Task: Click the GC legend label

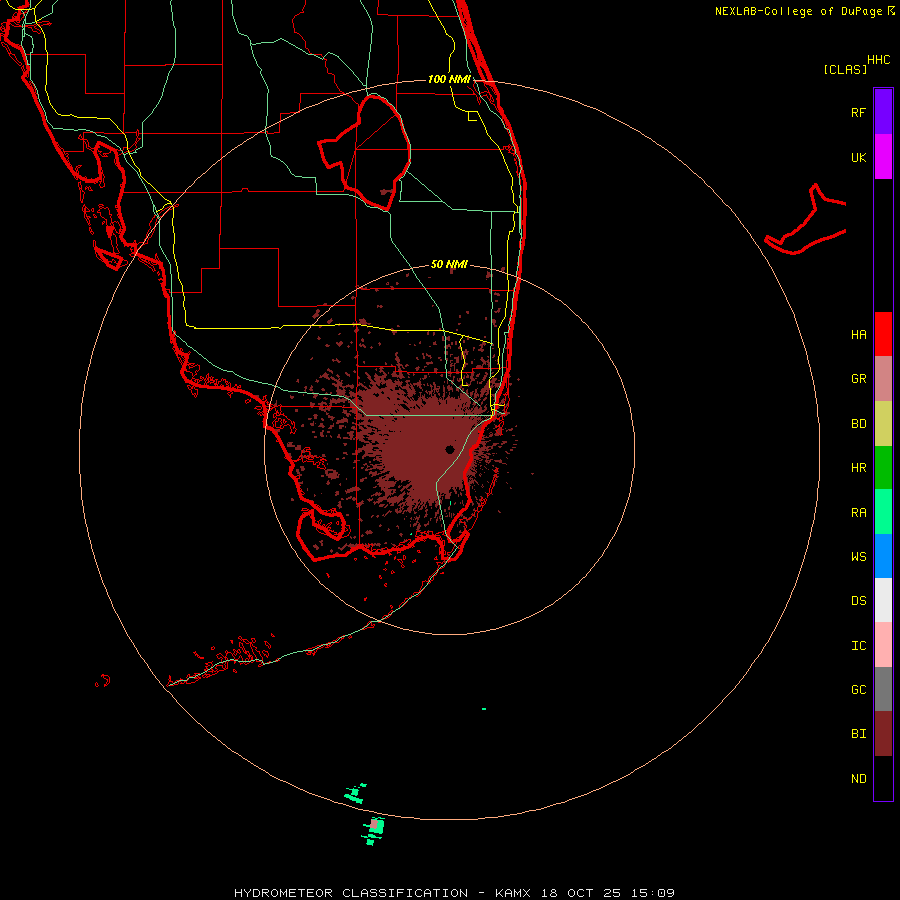Action: (x=858, y=689)
